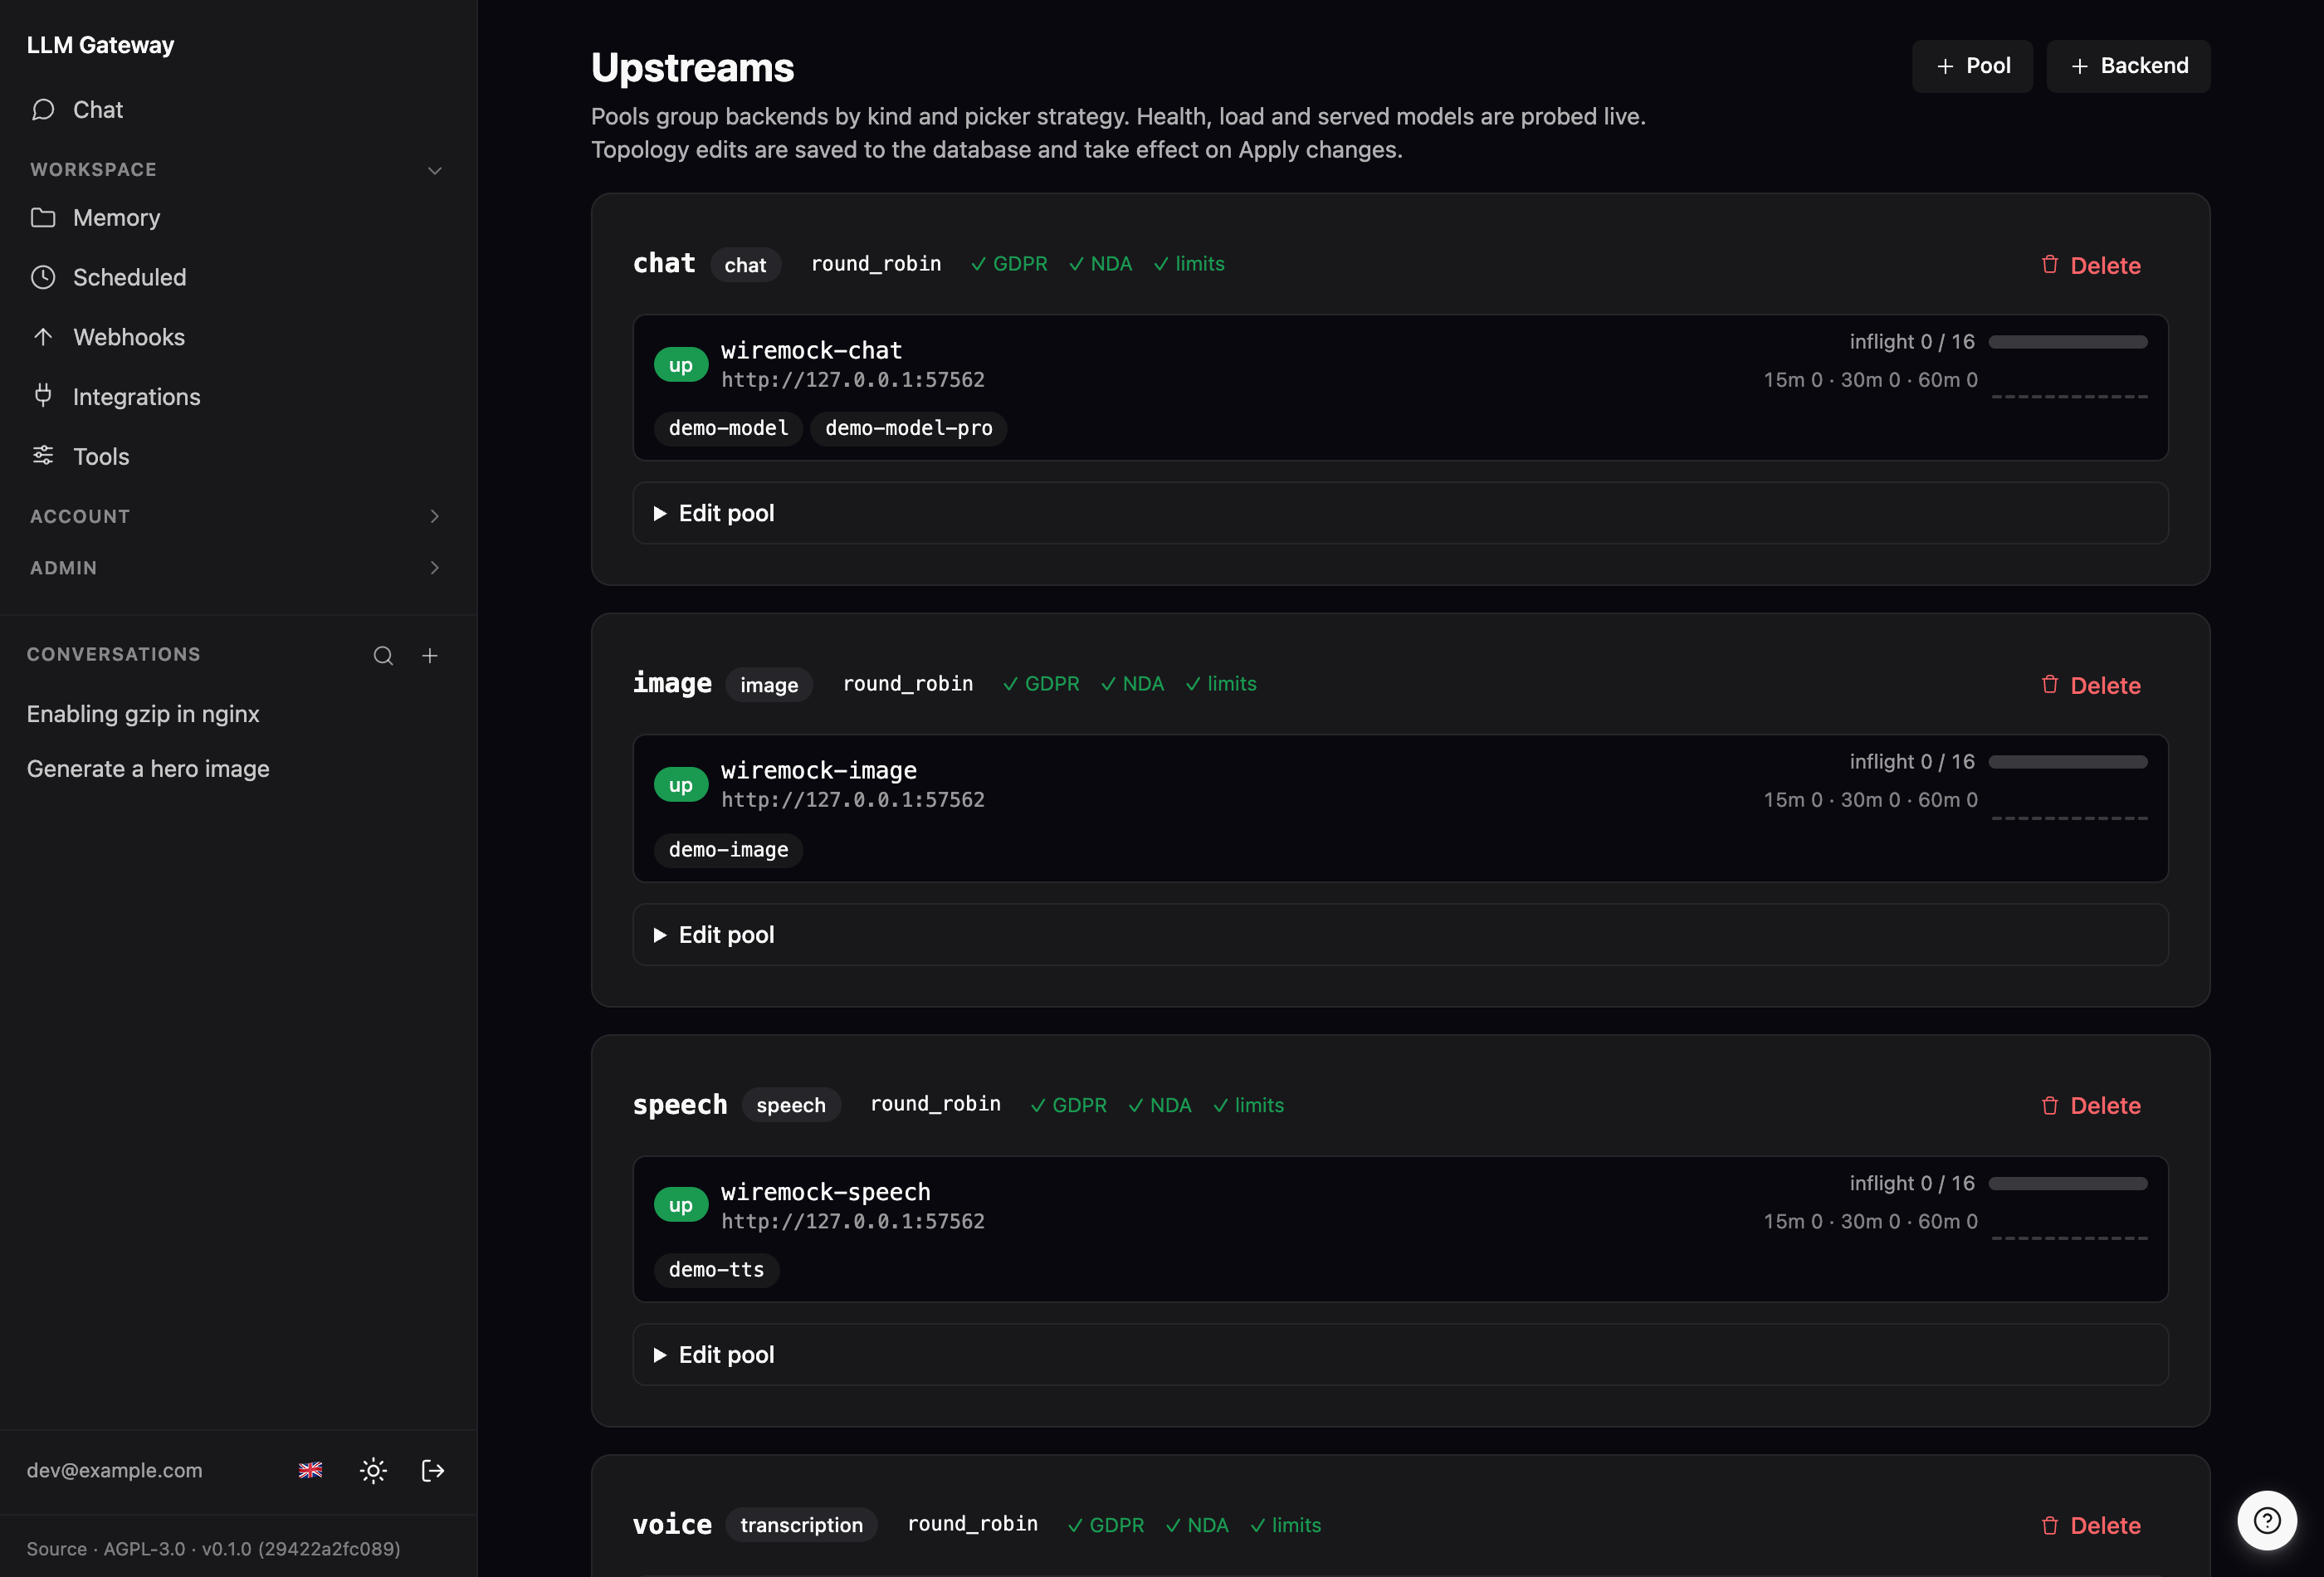
Task: Click the Chat speech bubble icon
Action: coord(43,110)
